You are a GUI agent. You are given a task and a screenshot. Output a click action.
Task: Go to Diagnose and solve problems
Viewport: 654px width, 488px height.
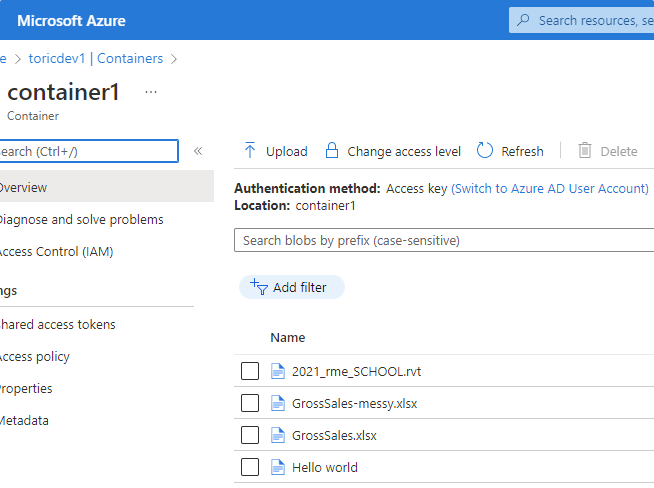tap(81, 219)
